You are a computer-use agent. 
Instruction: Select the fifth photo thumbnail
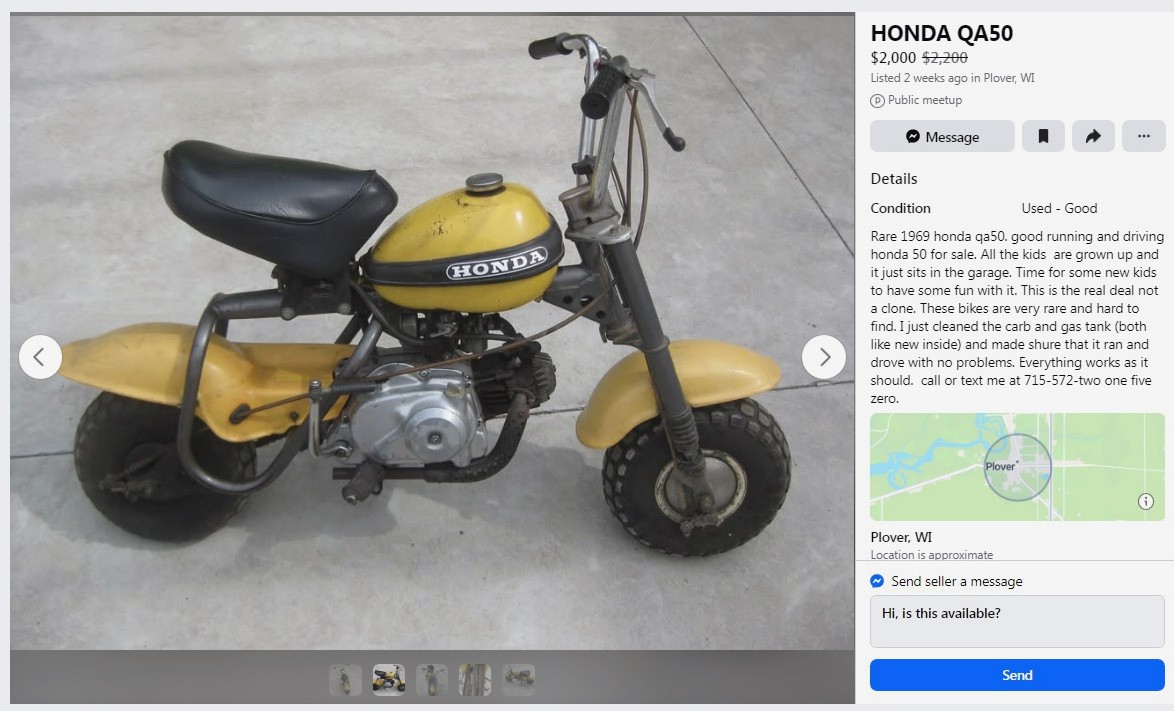coord(519,680)
